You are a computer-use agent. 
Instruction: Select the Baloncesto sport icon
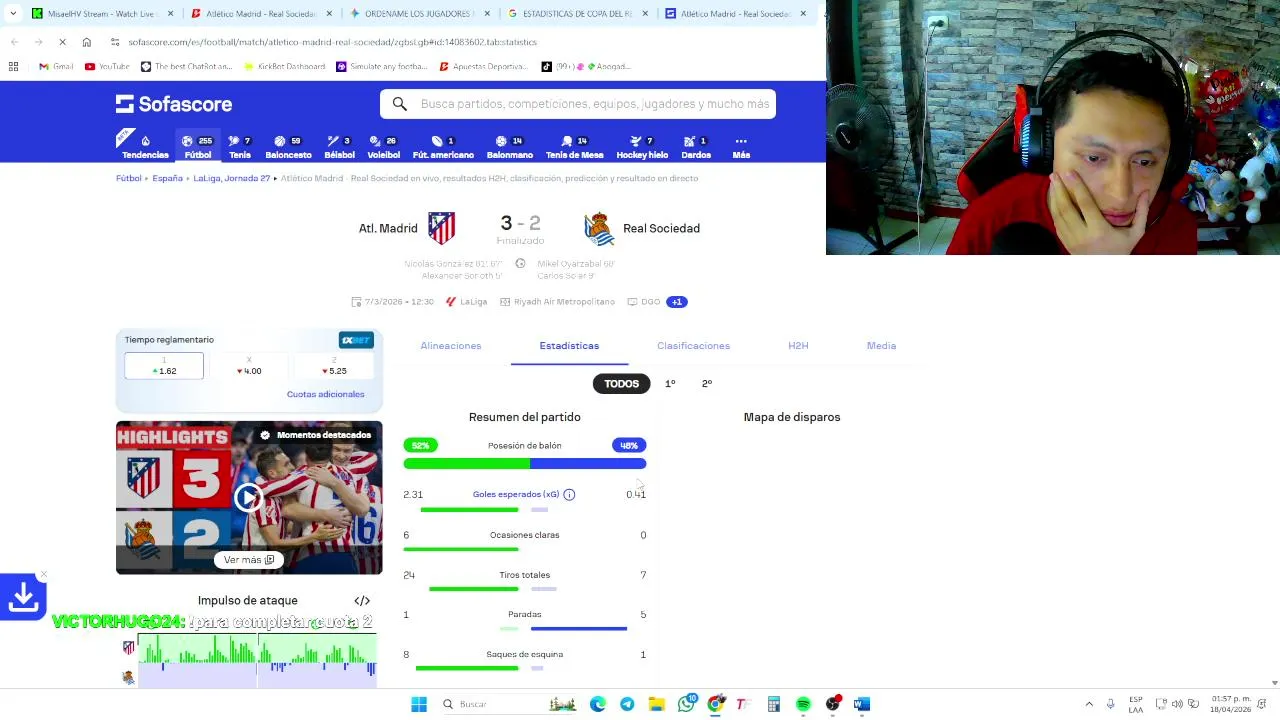click(288, 147)
